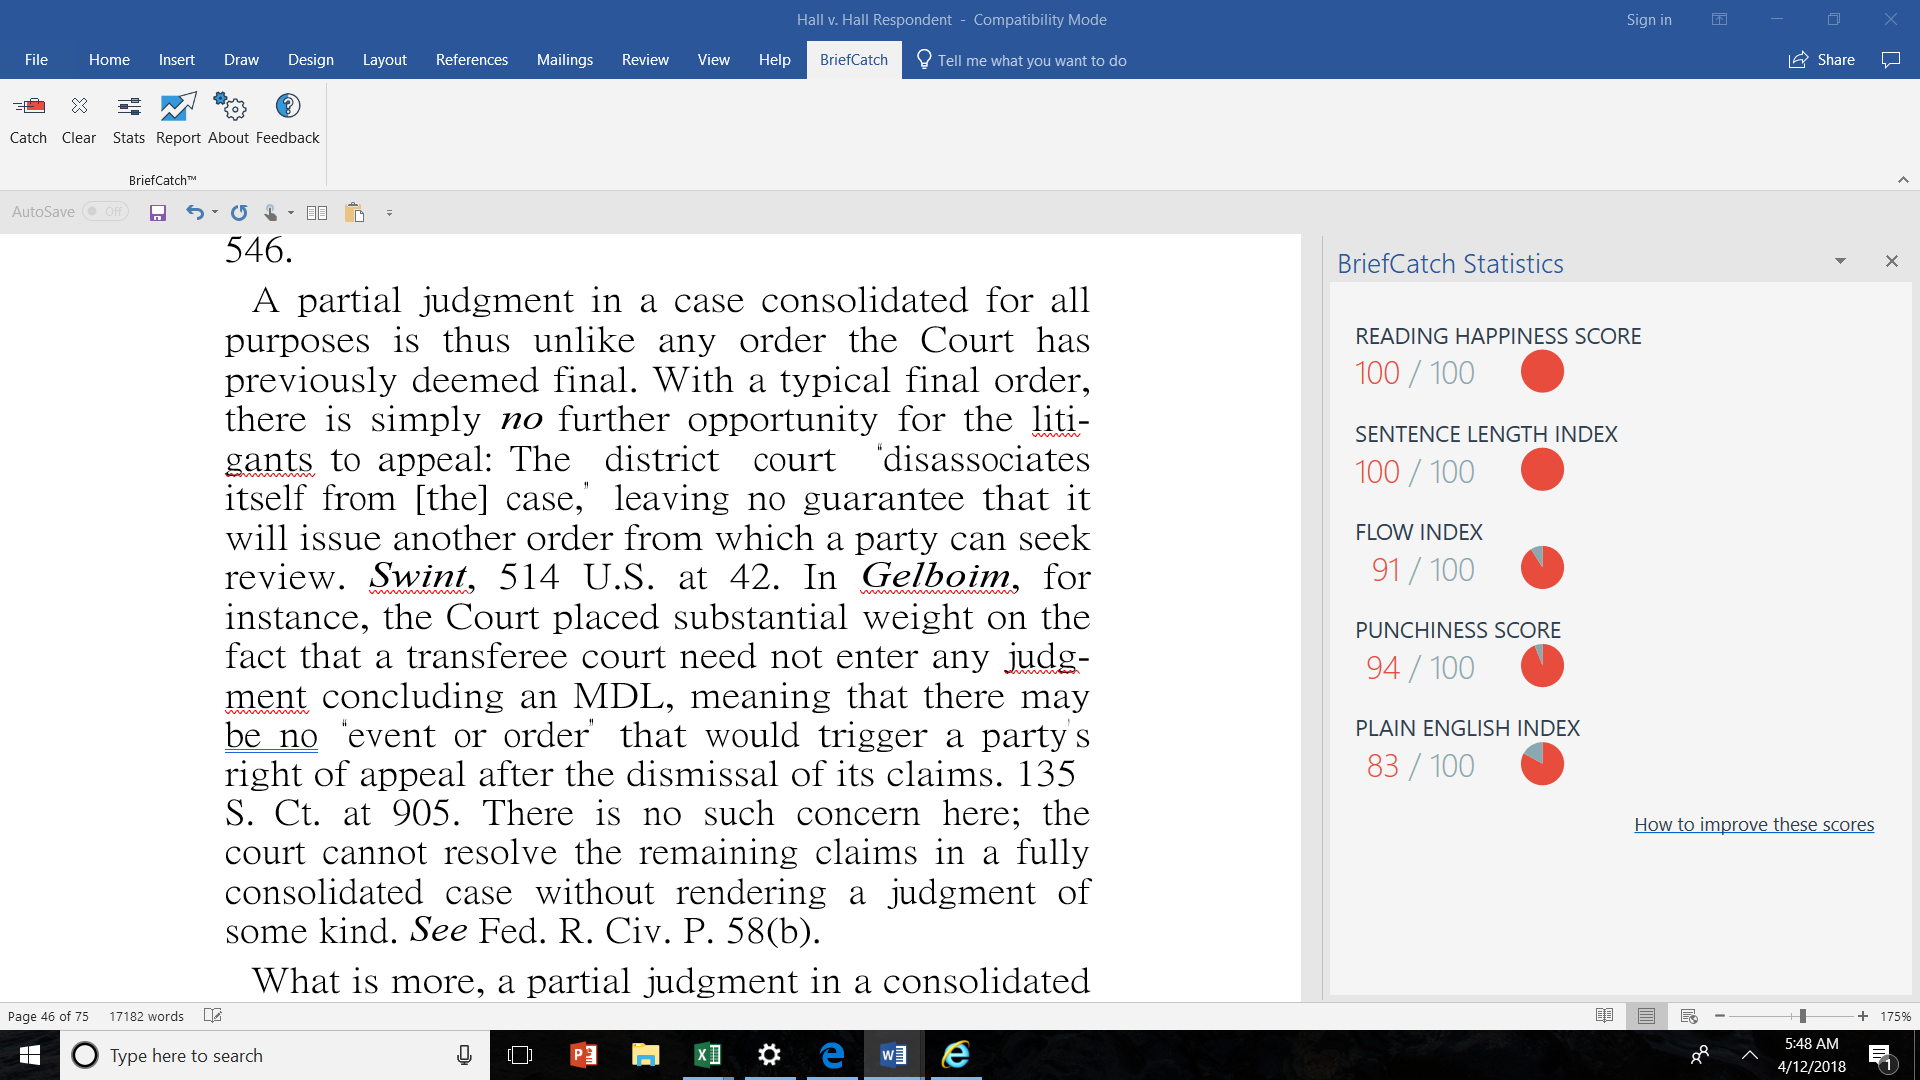Screen dimensions: 1920x1080
Task: Save document with floppy disk icon
Action: coord(158,212)
